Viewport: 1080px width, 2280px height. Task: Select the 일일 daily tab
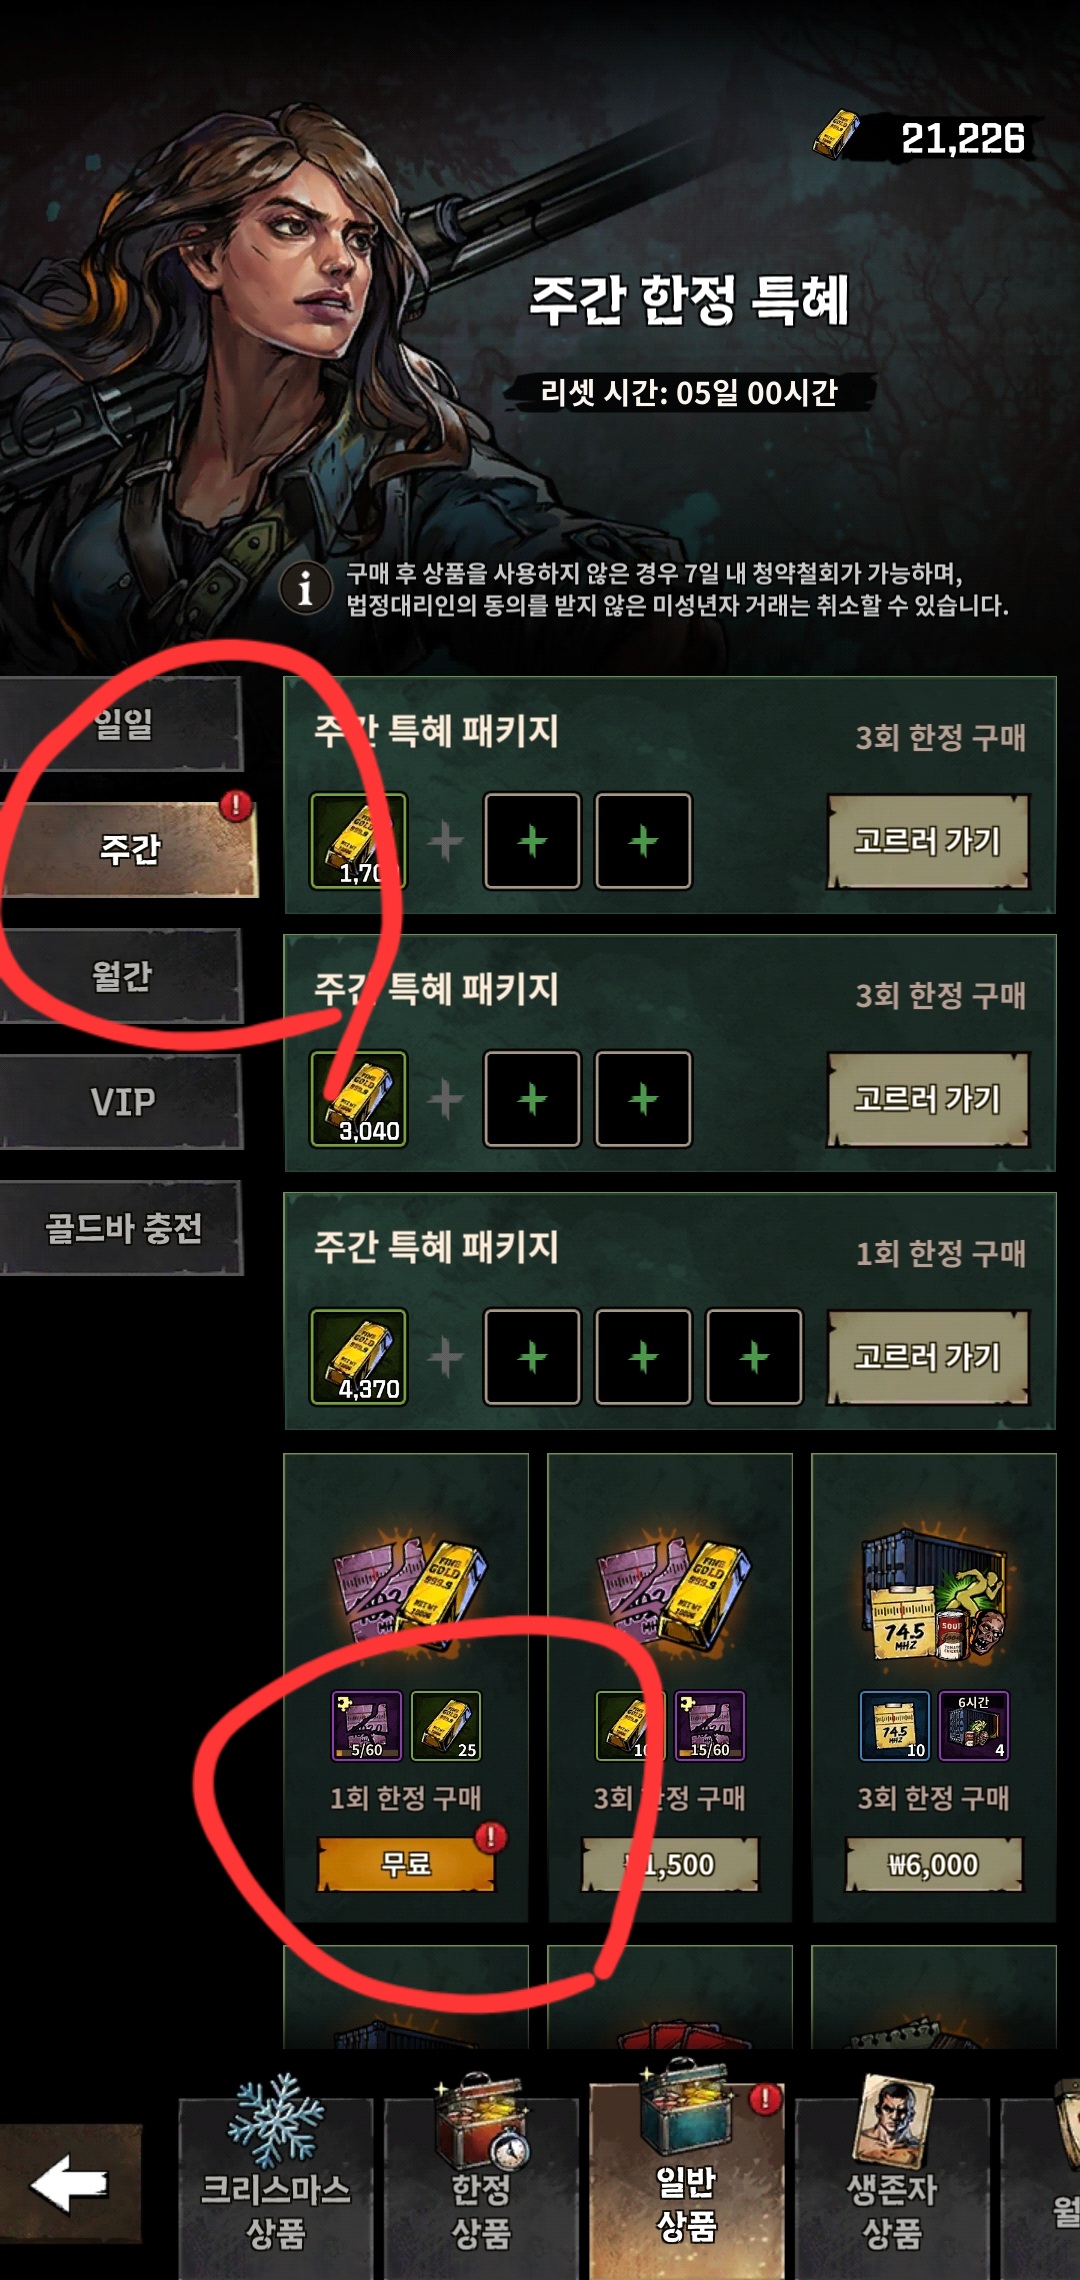pyautogui.click(x=121, y=724)
